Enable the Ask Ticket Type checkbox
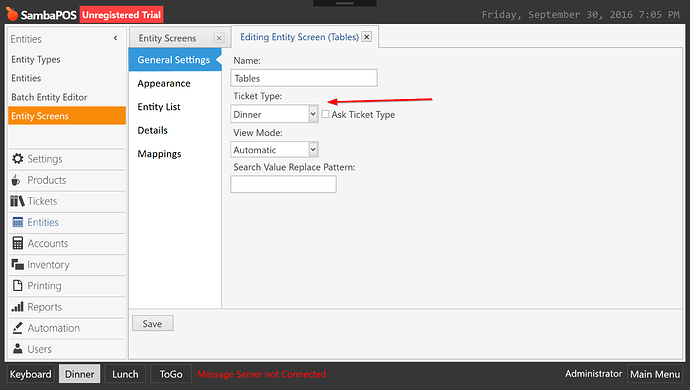 pyautogui.click(x=325, y=114)
